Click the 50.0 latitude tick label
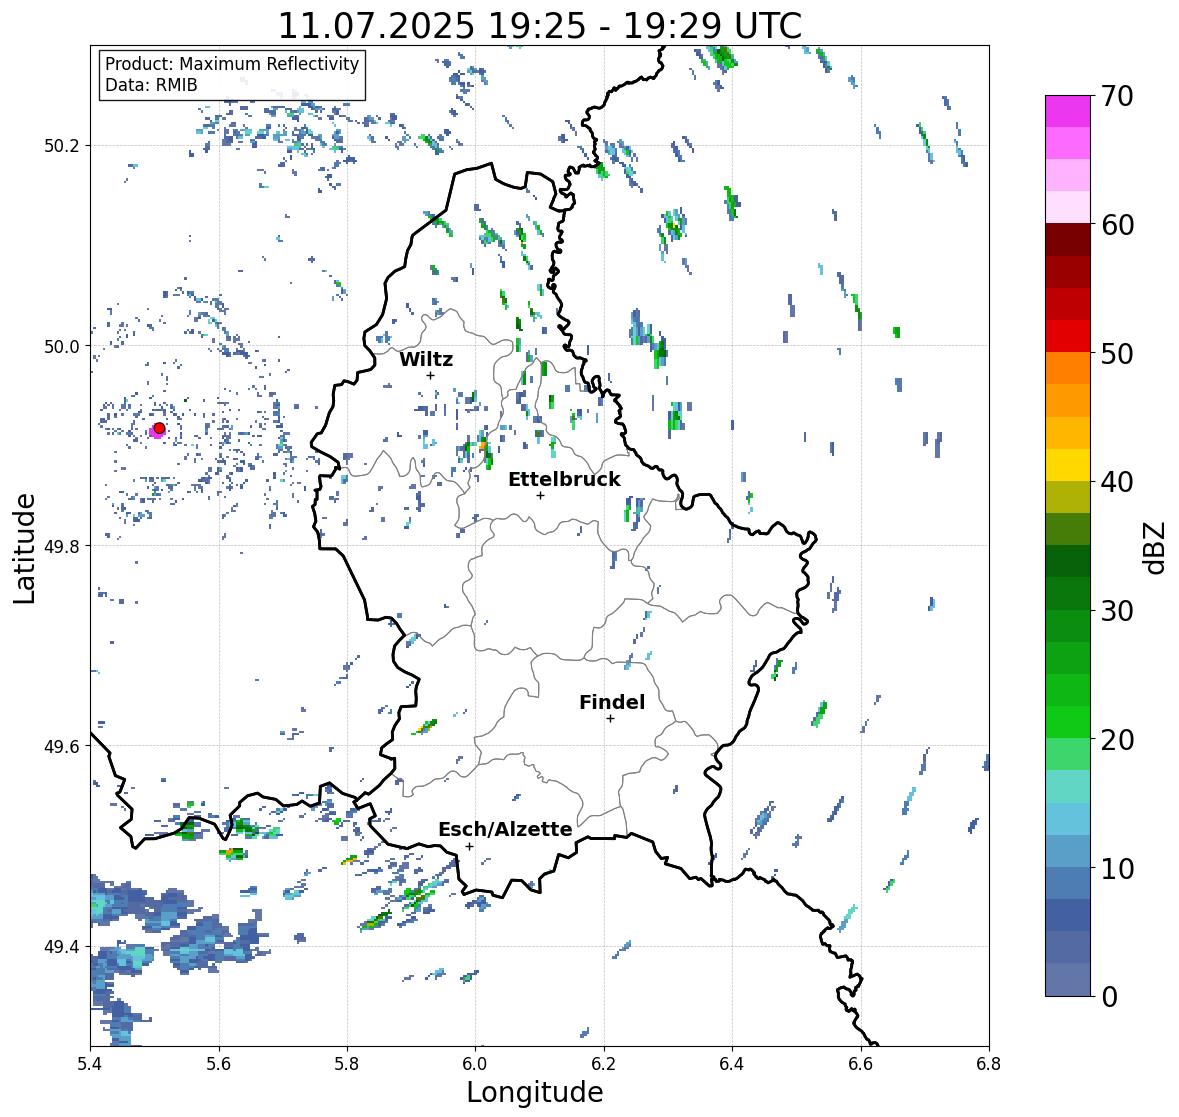 [x=62, y=347]
